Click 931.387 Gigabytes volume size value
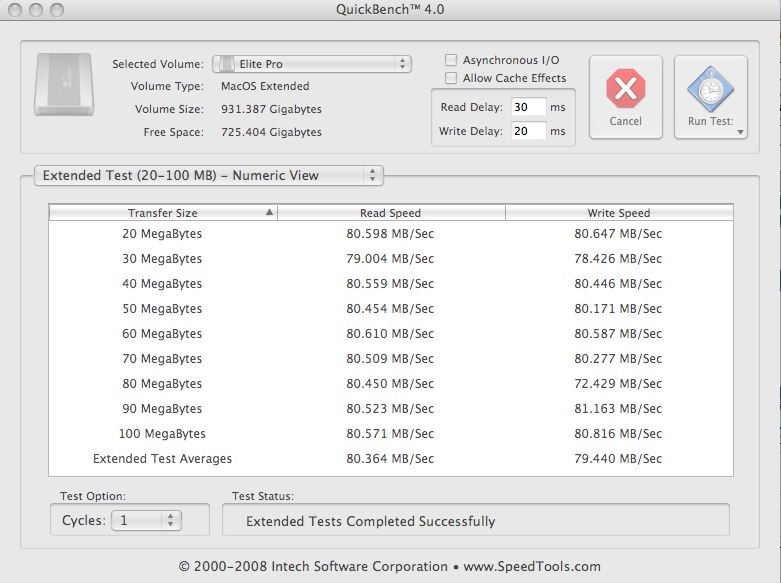This screenshot has width=781, height=583. tap(271, 109)
